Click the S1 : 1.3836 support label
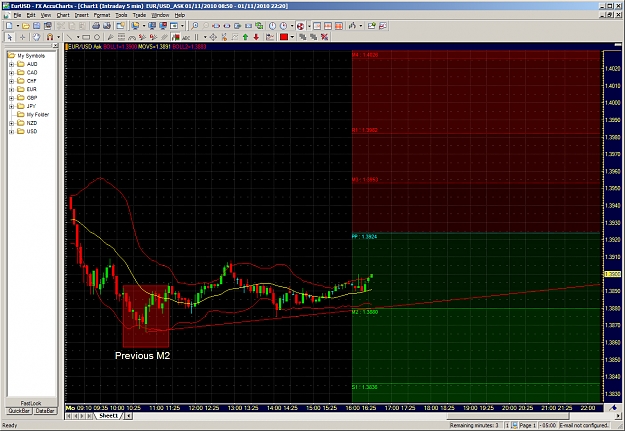The height and width of the screenshot is (431, 625). [x=364, y=387]
